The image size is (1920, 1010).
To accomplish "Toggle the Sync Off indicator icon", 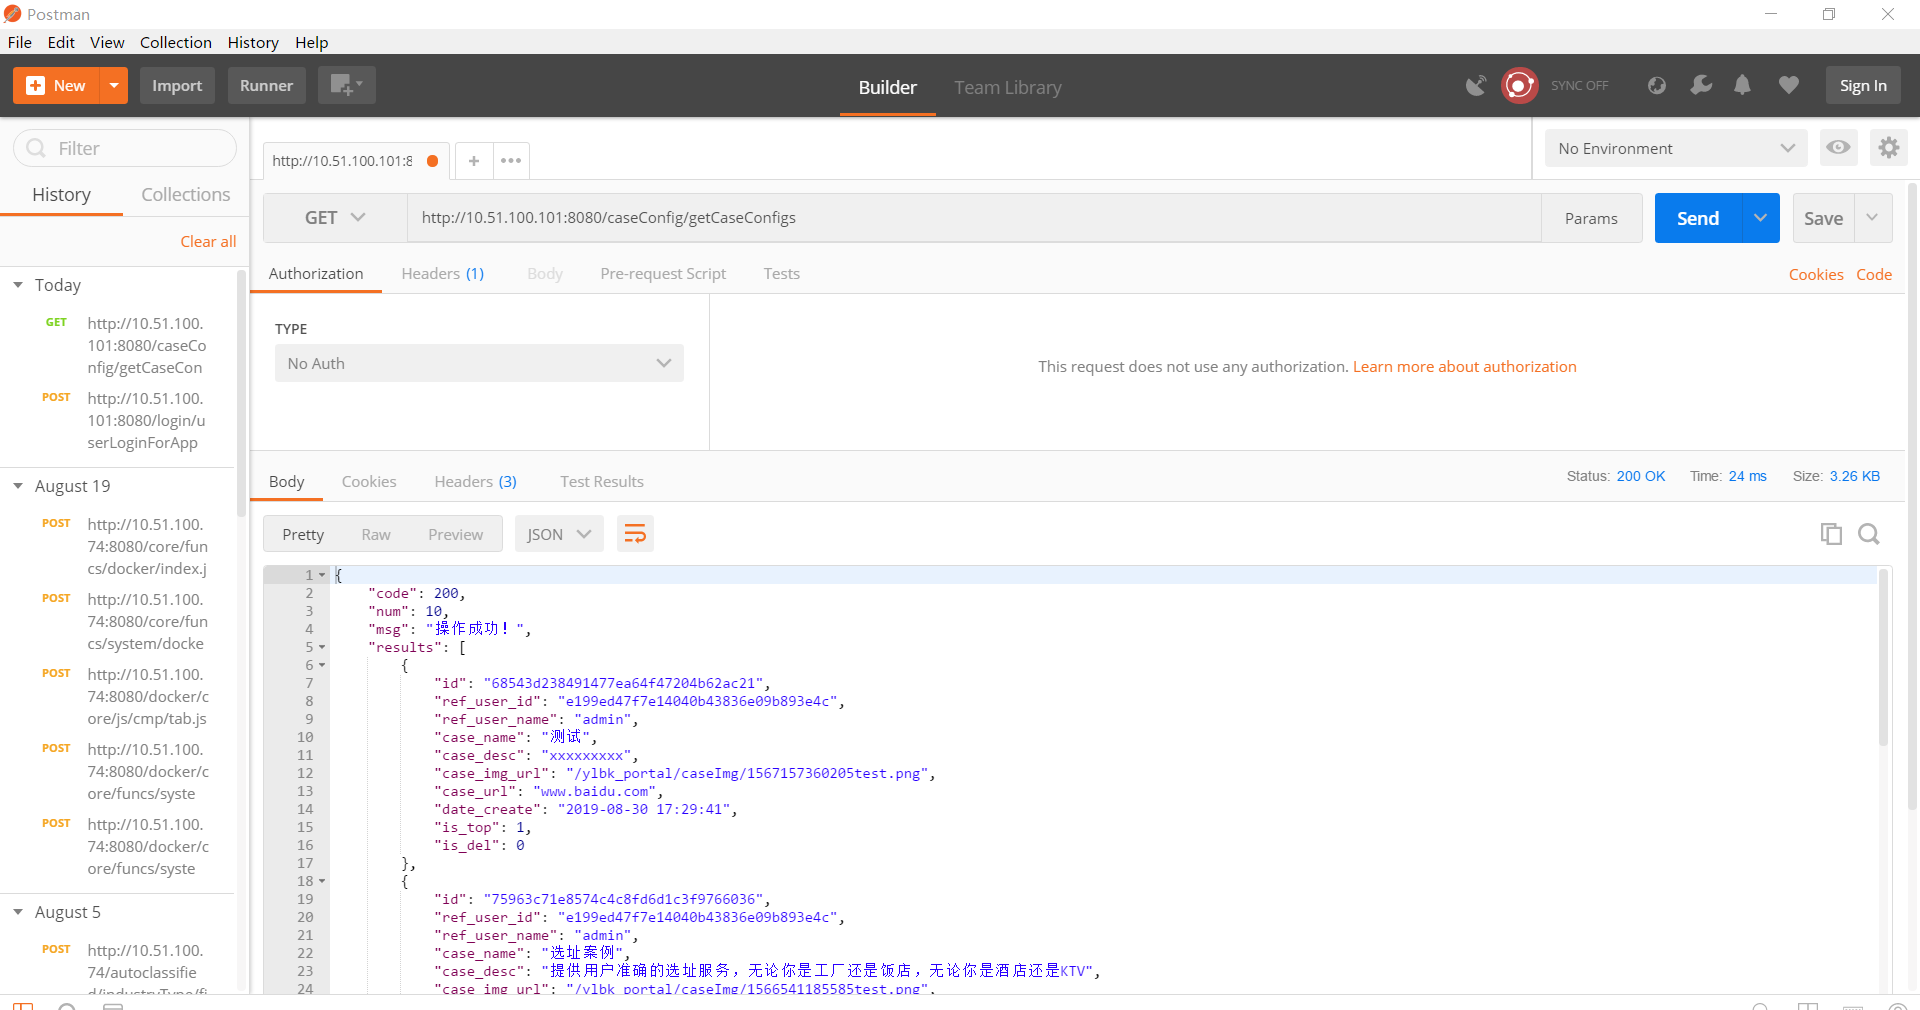I will 1519,86.
